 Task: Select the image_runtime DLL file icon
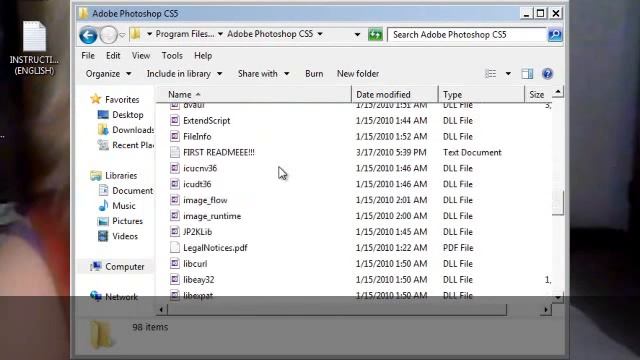tap(175, 216)
